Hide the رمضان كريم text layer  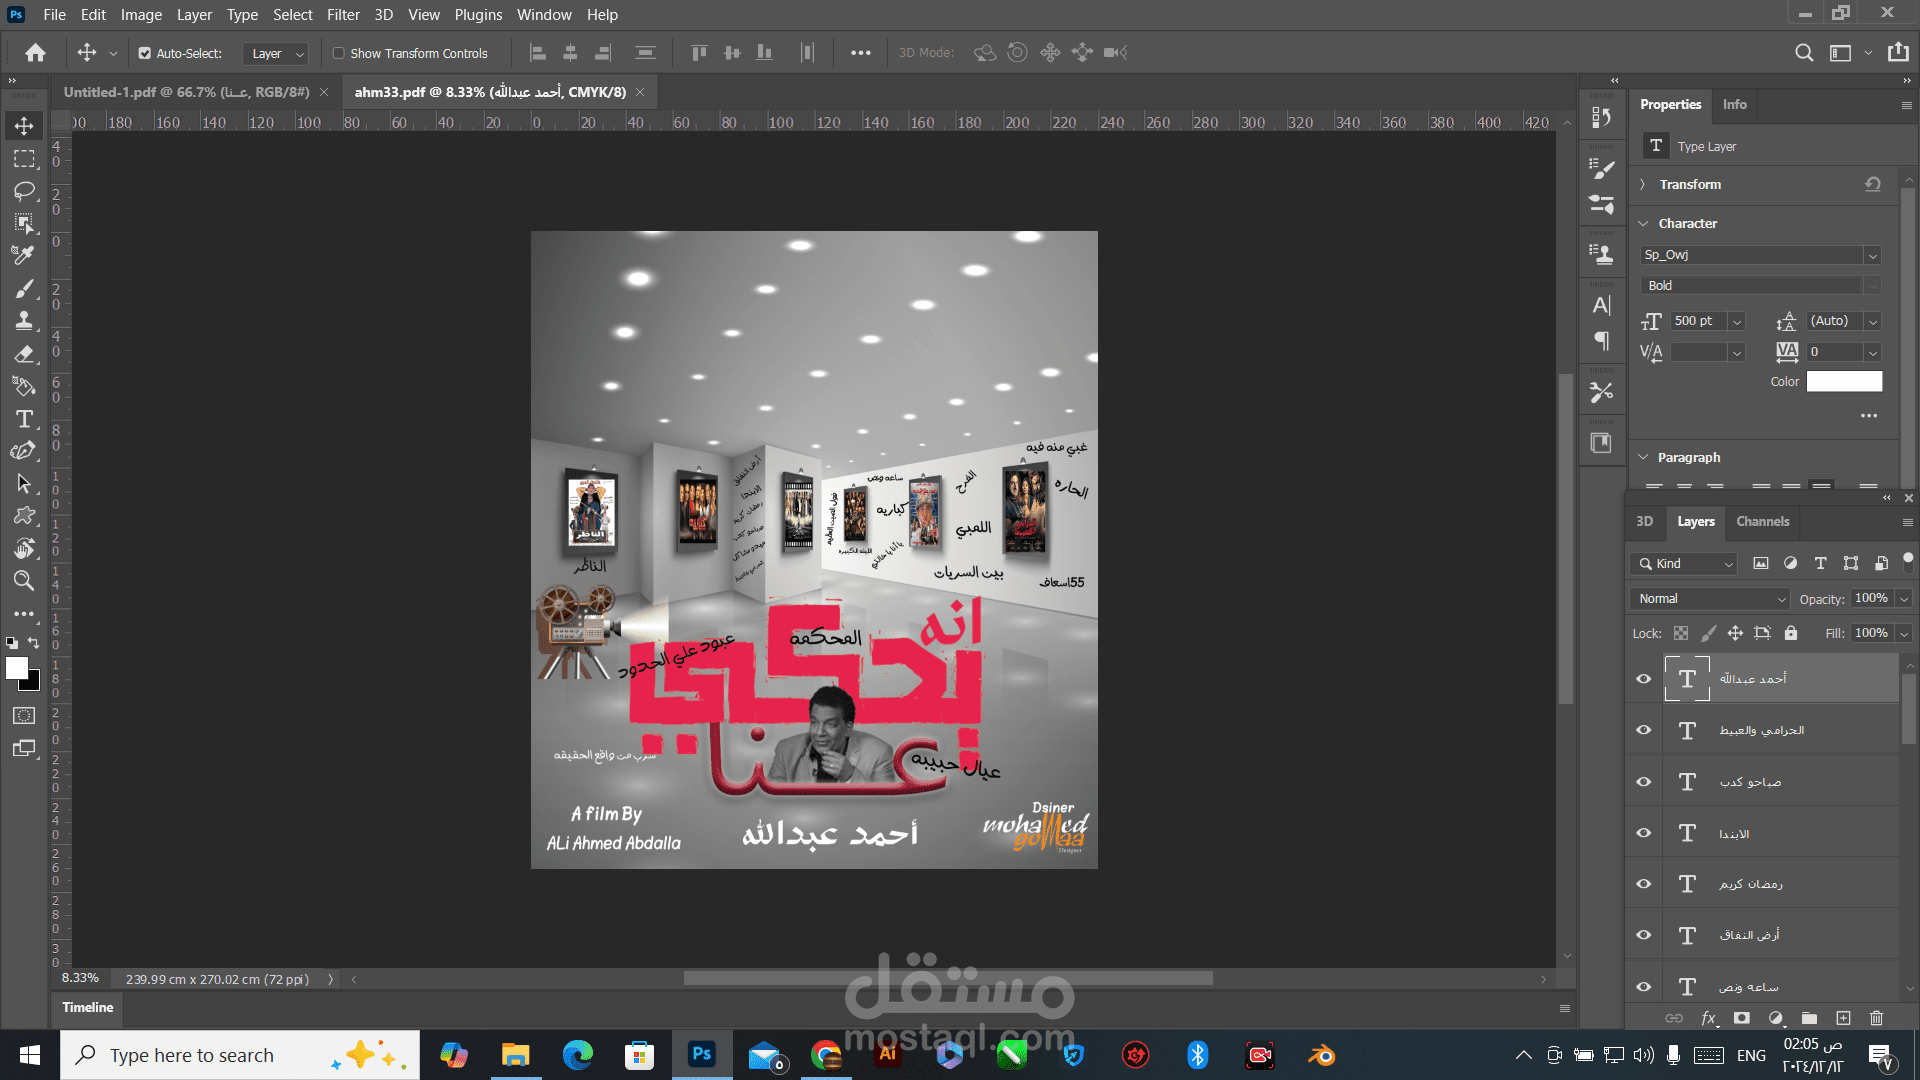tap(1643, 884)
